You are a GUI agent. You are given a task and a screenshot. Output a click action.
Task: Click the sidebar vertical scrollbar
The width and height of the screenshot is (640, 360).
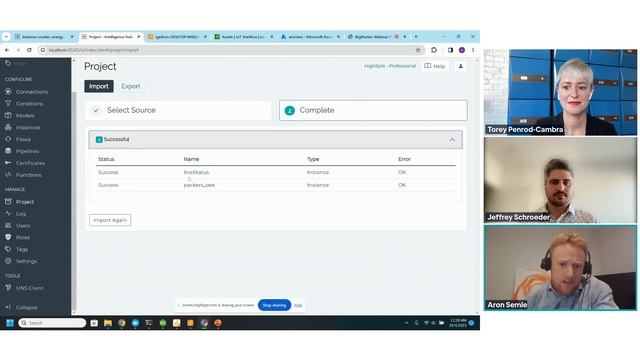pyautogui.click(x=74, y=200)
